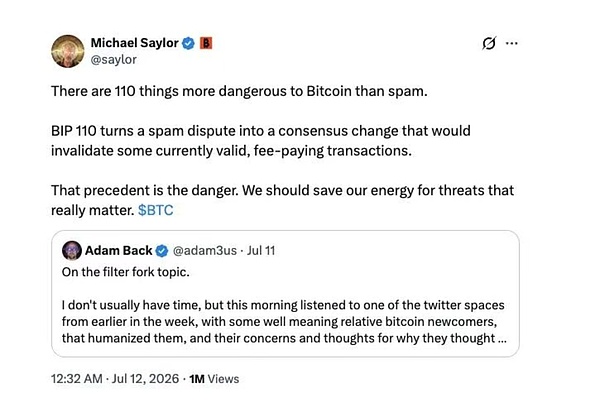600x407 pixels.
Task: Click the $BTC cashtag link
Action: (156, 210)
